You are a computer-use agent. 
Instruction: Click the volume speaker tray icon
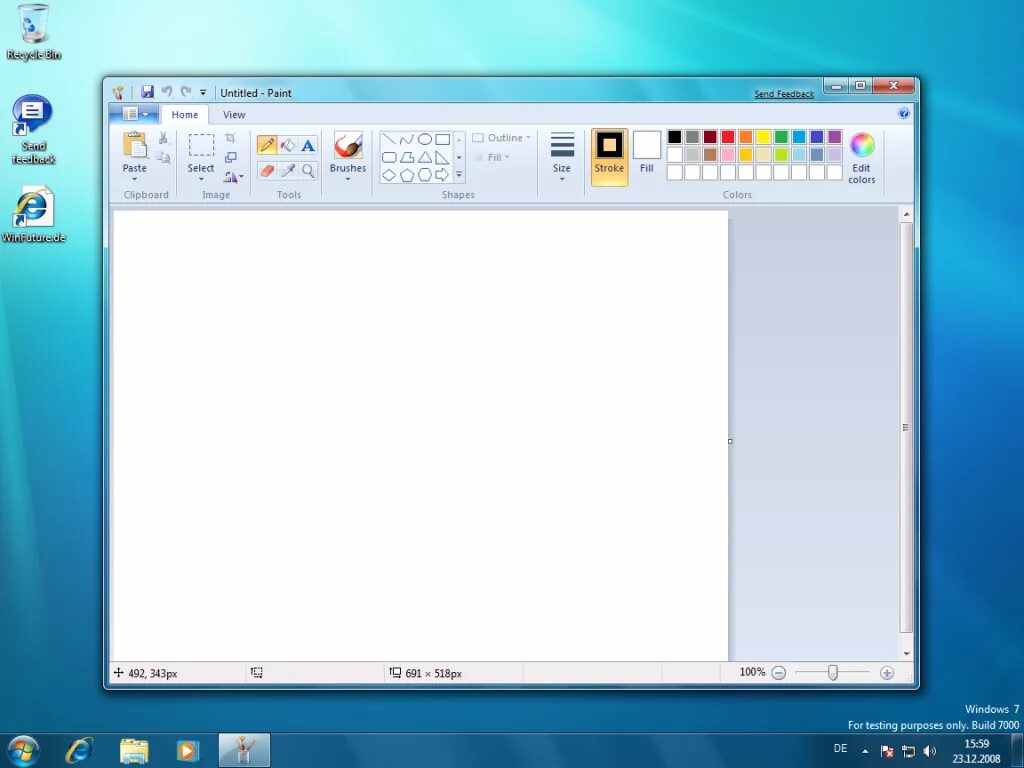pos(930,751)
